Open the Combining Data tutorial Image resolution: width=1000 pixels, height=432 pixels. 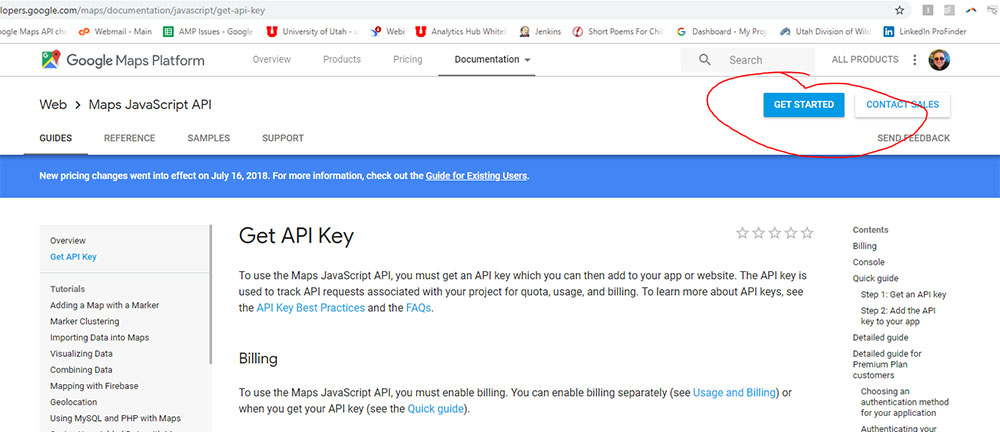click(81, 369)
